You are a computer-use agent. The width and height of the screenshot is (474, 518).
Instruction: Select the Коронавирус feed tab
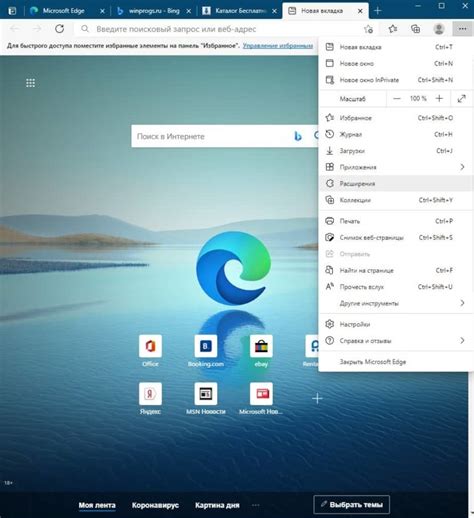(x=155, y=505)
